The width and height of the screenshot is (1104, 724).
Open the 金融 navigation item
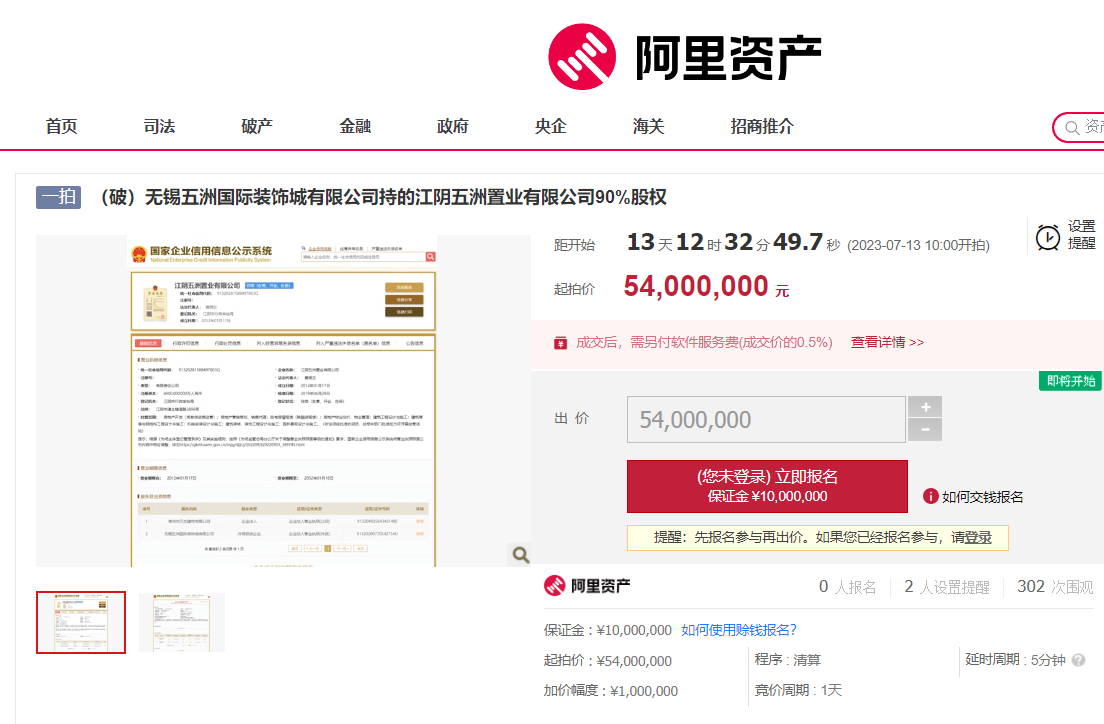355,126
